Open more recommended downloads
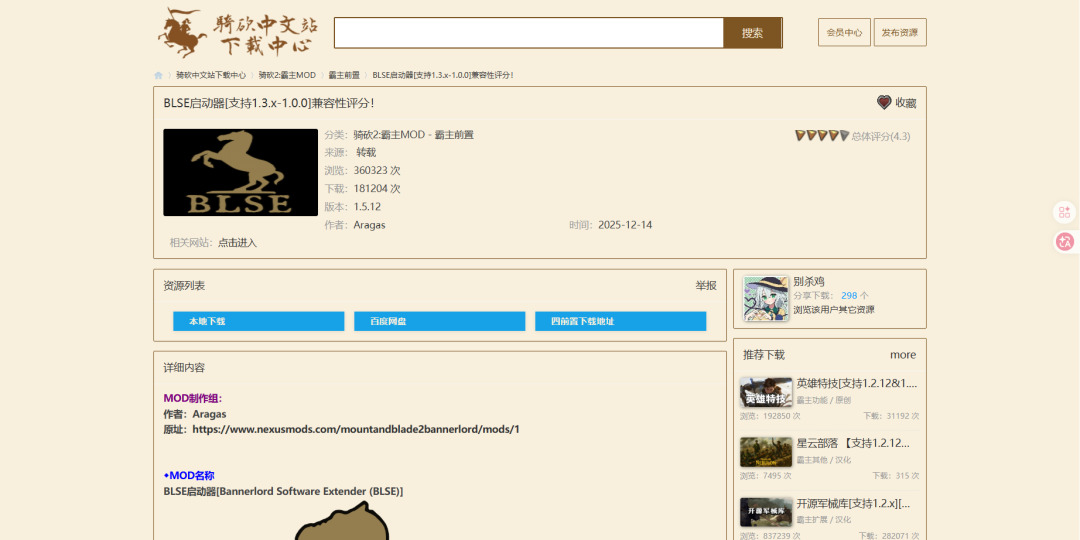1080x540 pixels. coord(902,355)
